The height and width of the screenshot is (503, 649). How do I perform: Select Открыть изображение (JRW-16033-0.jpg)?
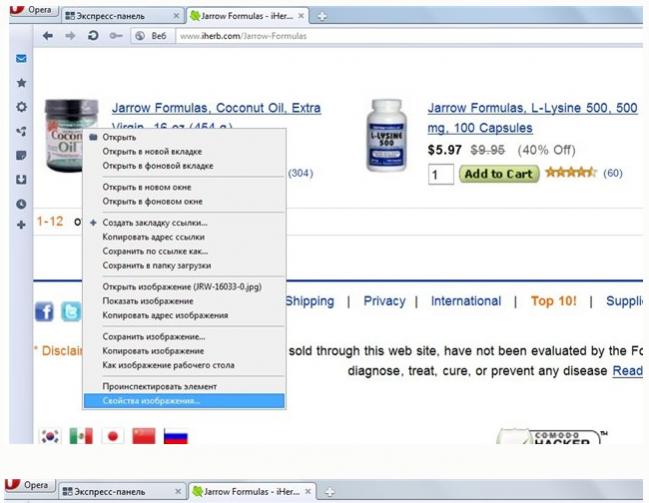[x=184, y=287]
